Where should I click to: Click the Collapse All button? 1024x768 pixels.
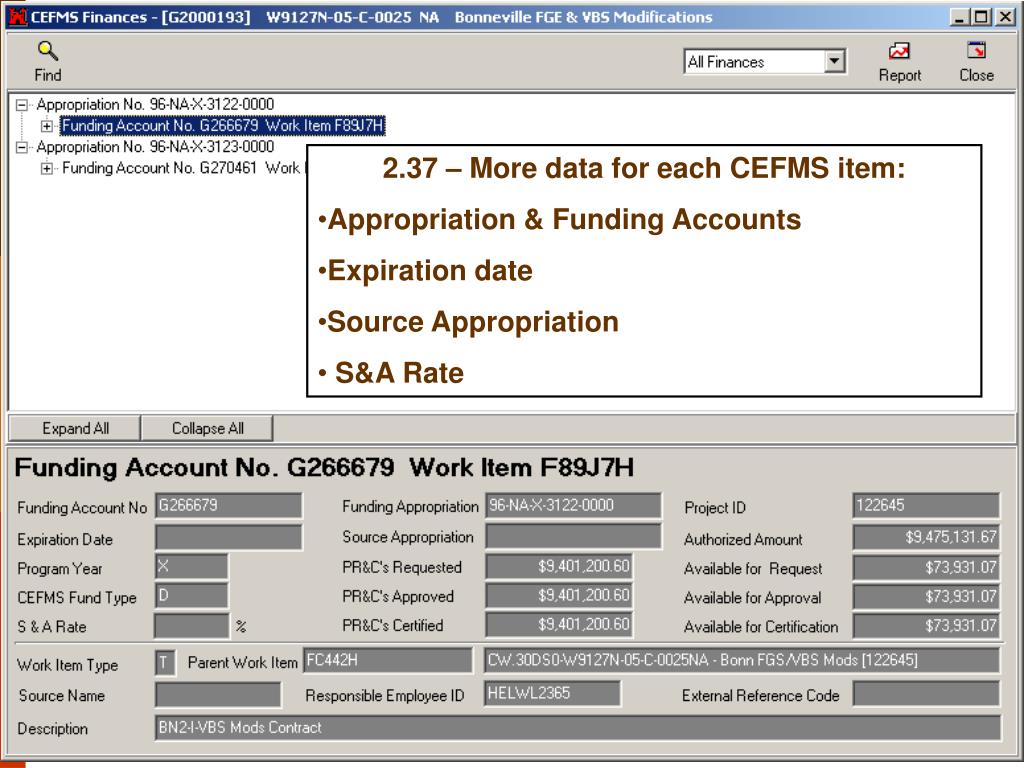coord(208,428)
